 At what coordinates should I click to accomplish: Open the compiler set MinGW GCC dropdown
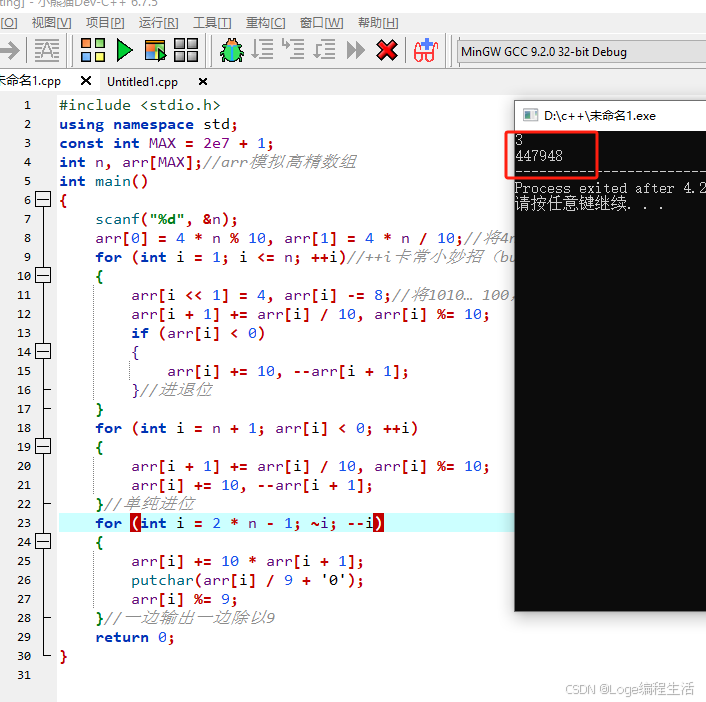click(581, 52)
